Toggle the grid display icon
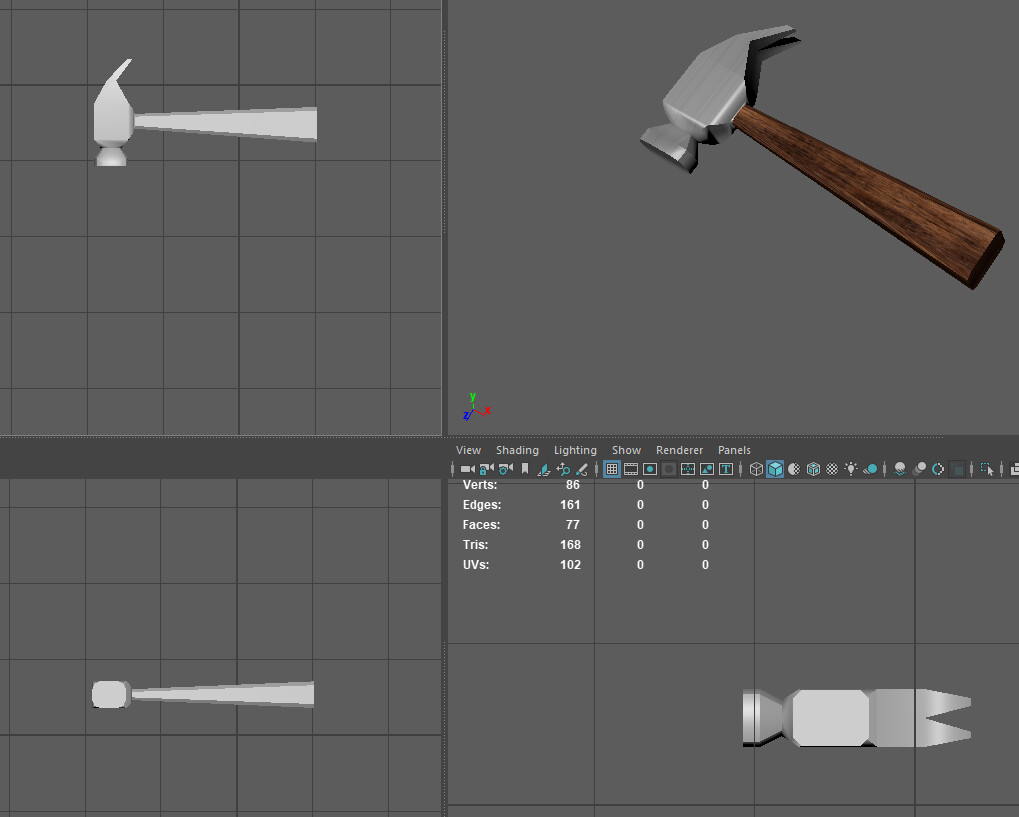The width and height of the screenshot is (1019, 817). click(x=612, y=468)
